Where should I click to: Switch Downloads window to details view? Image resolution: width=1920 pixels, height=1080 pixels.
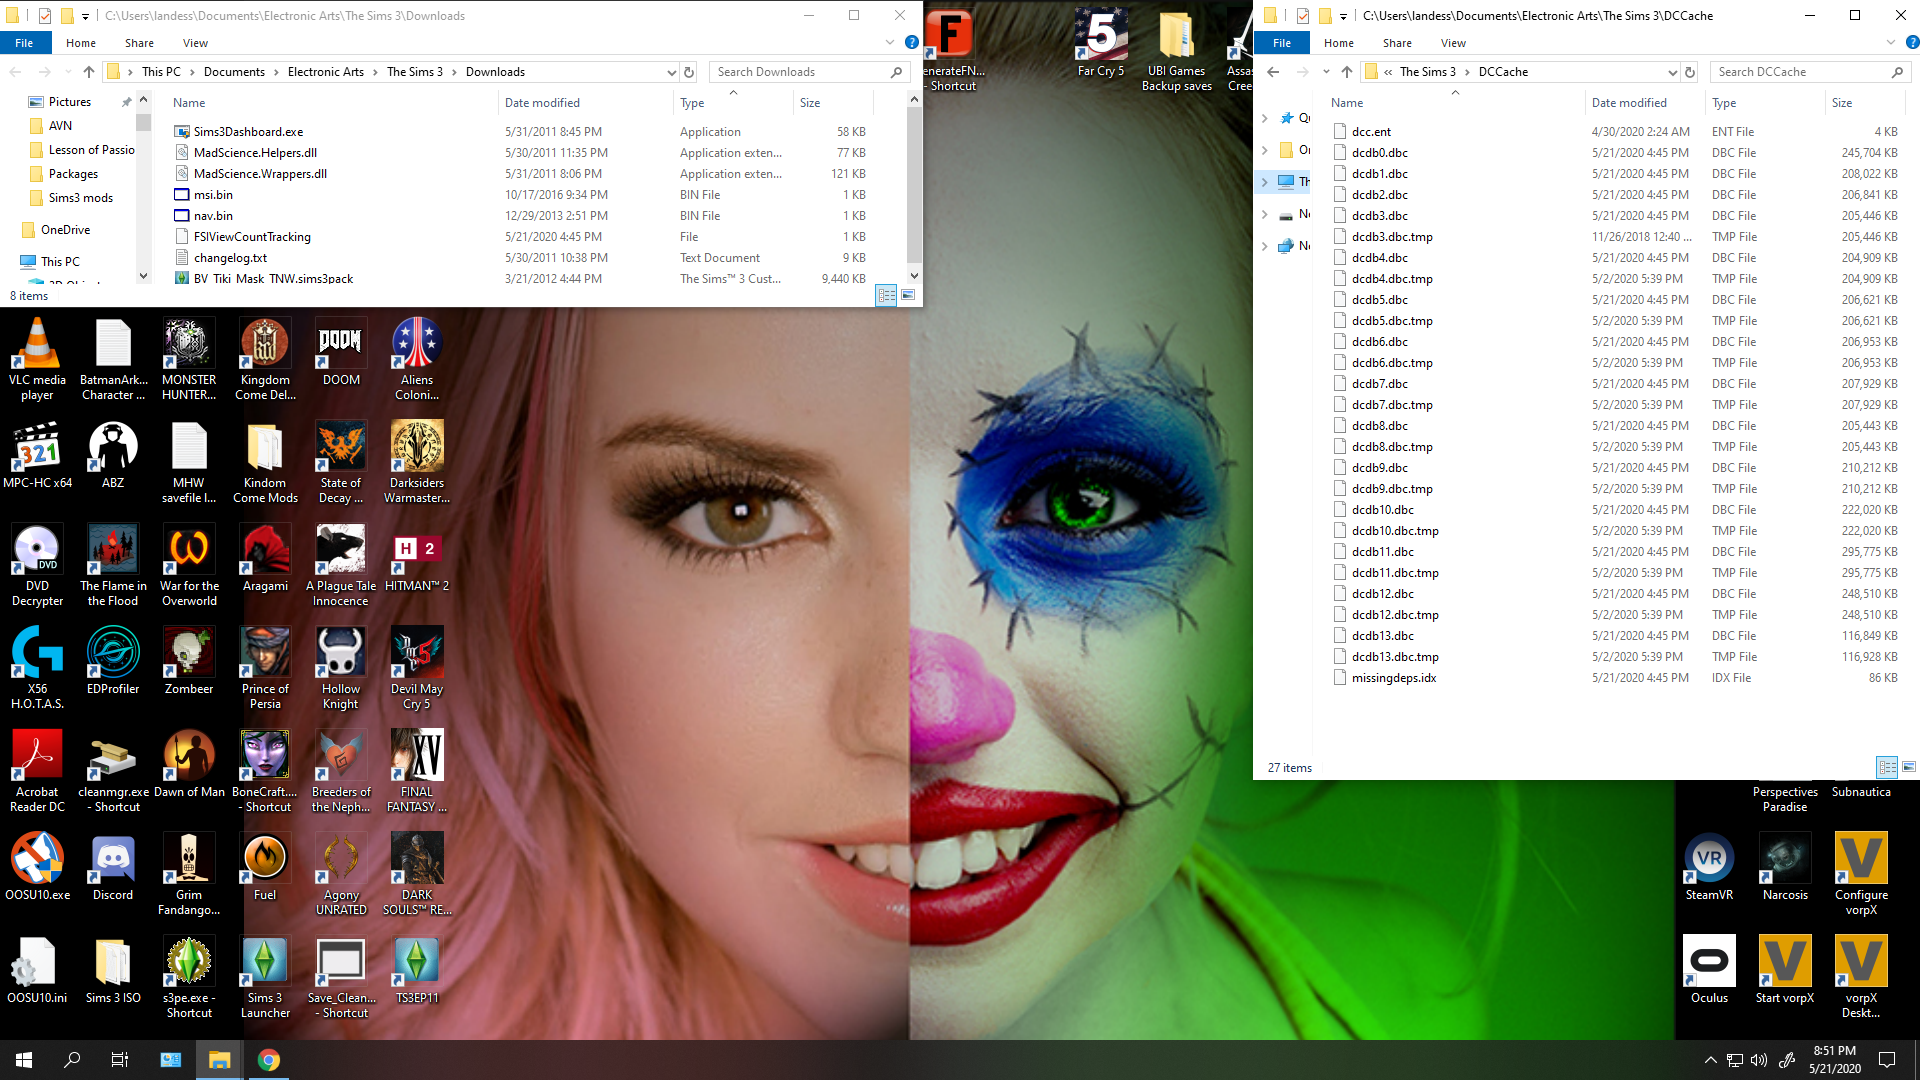886,295
